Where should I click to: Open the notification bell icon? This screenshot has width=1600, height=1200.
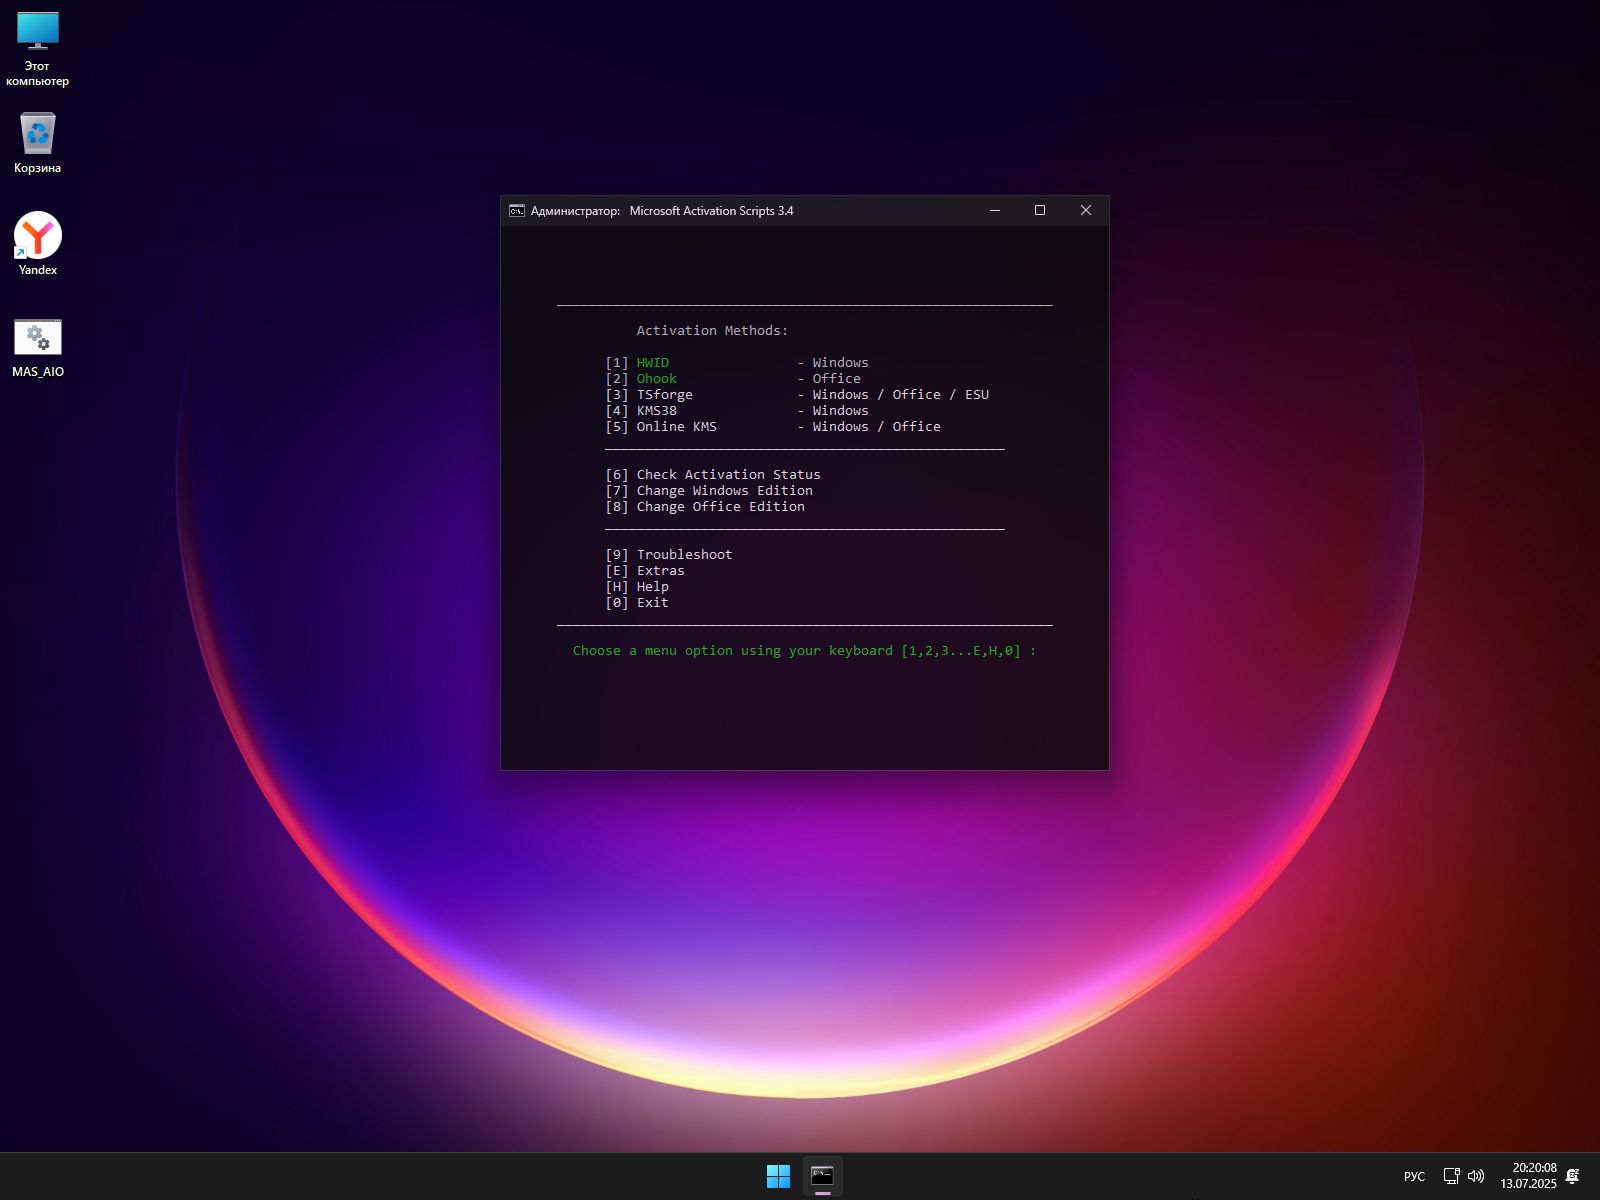tap(1572, 1176)
